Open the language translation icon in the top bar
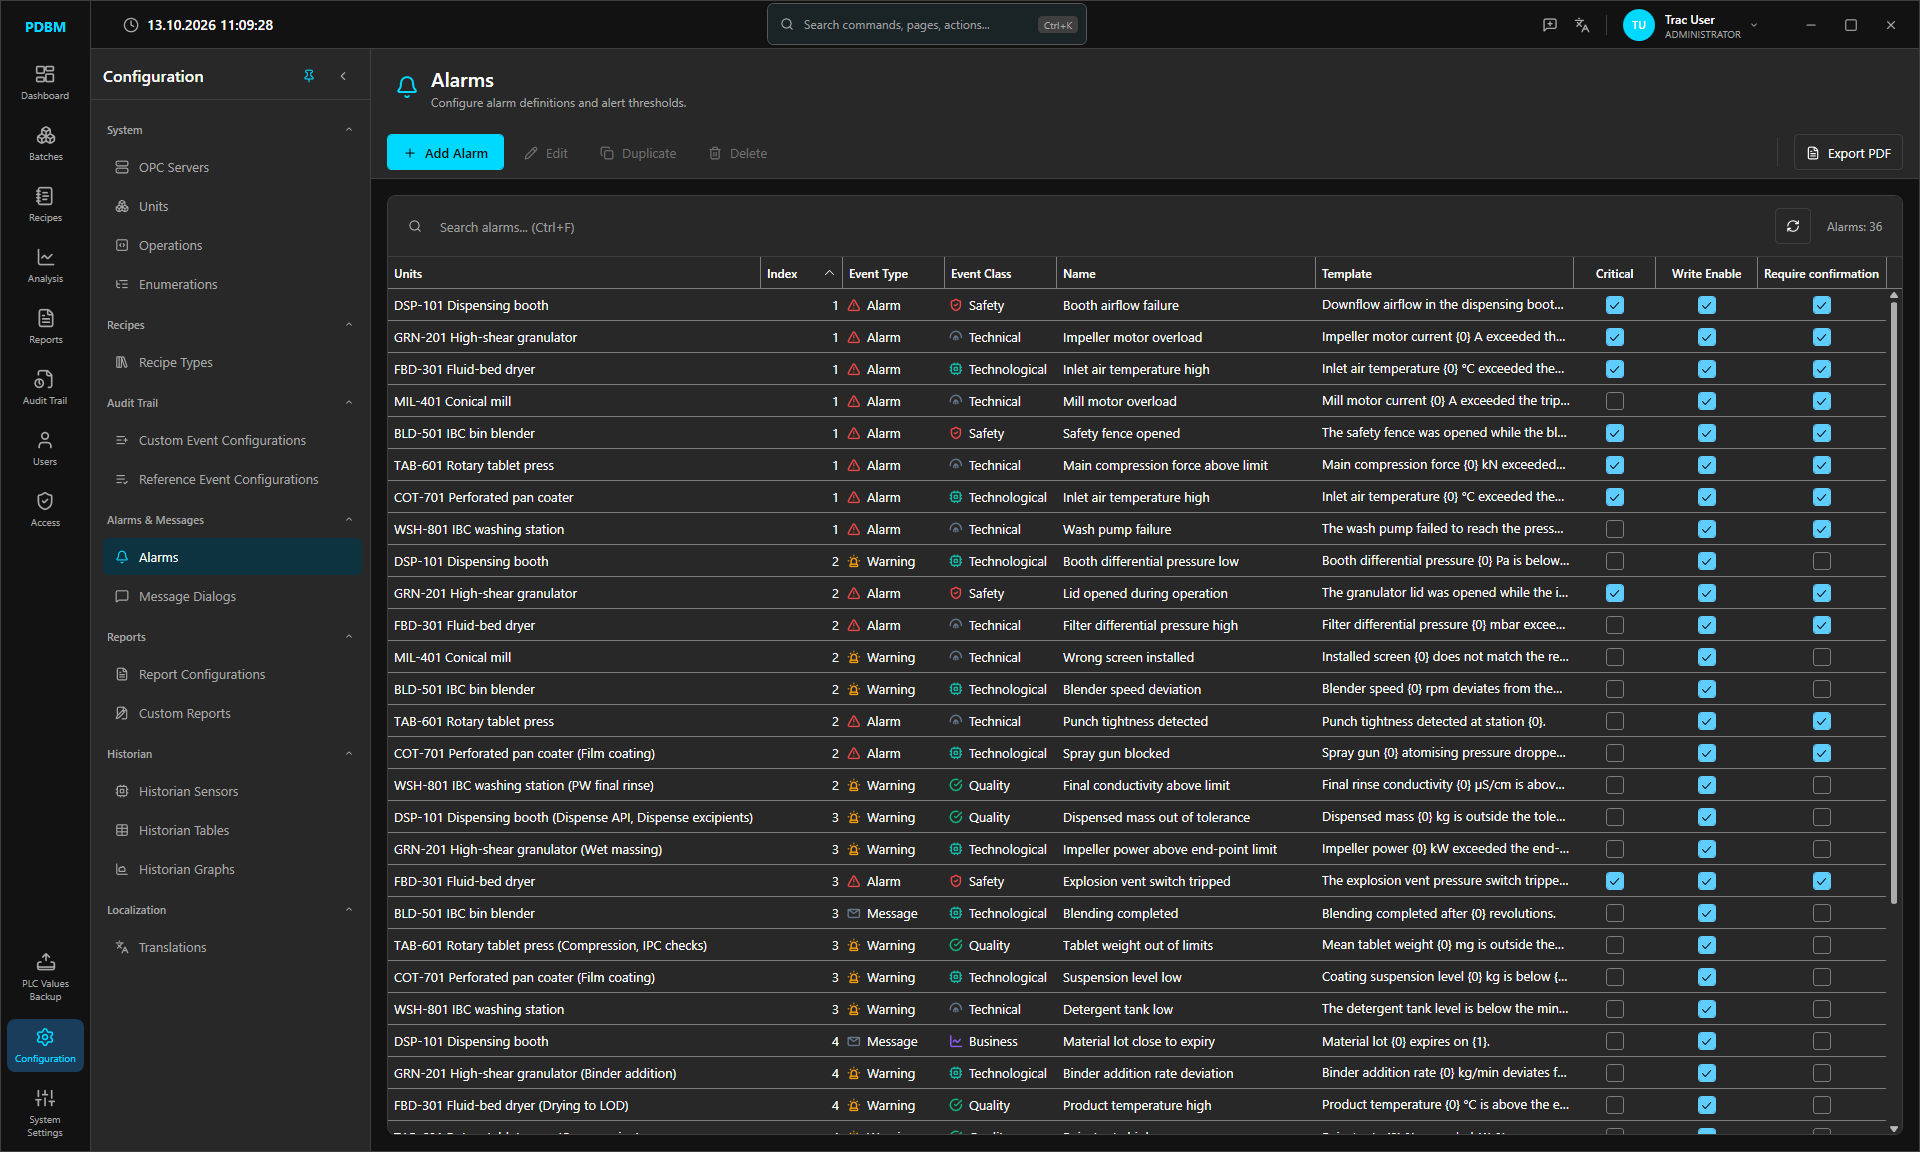1920x1152 pixels. click(1582, 25)
